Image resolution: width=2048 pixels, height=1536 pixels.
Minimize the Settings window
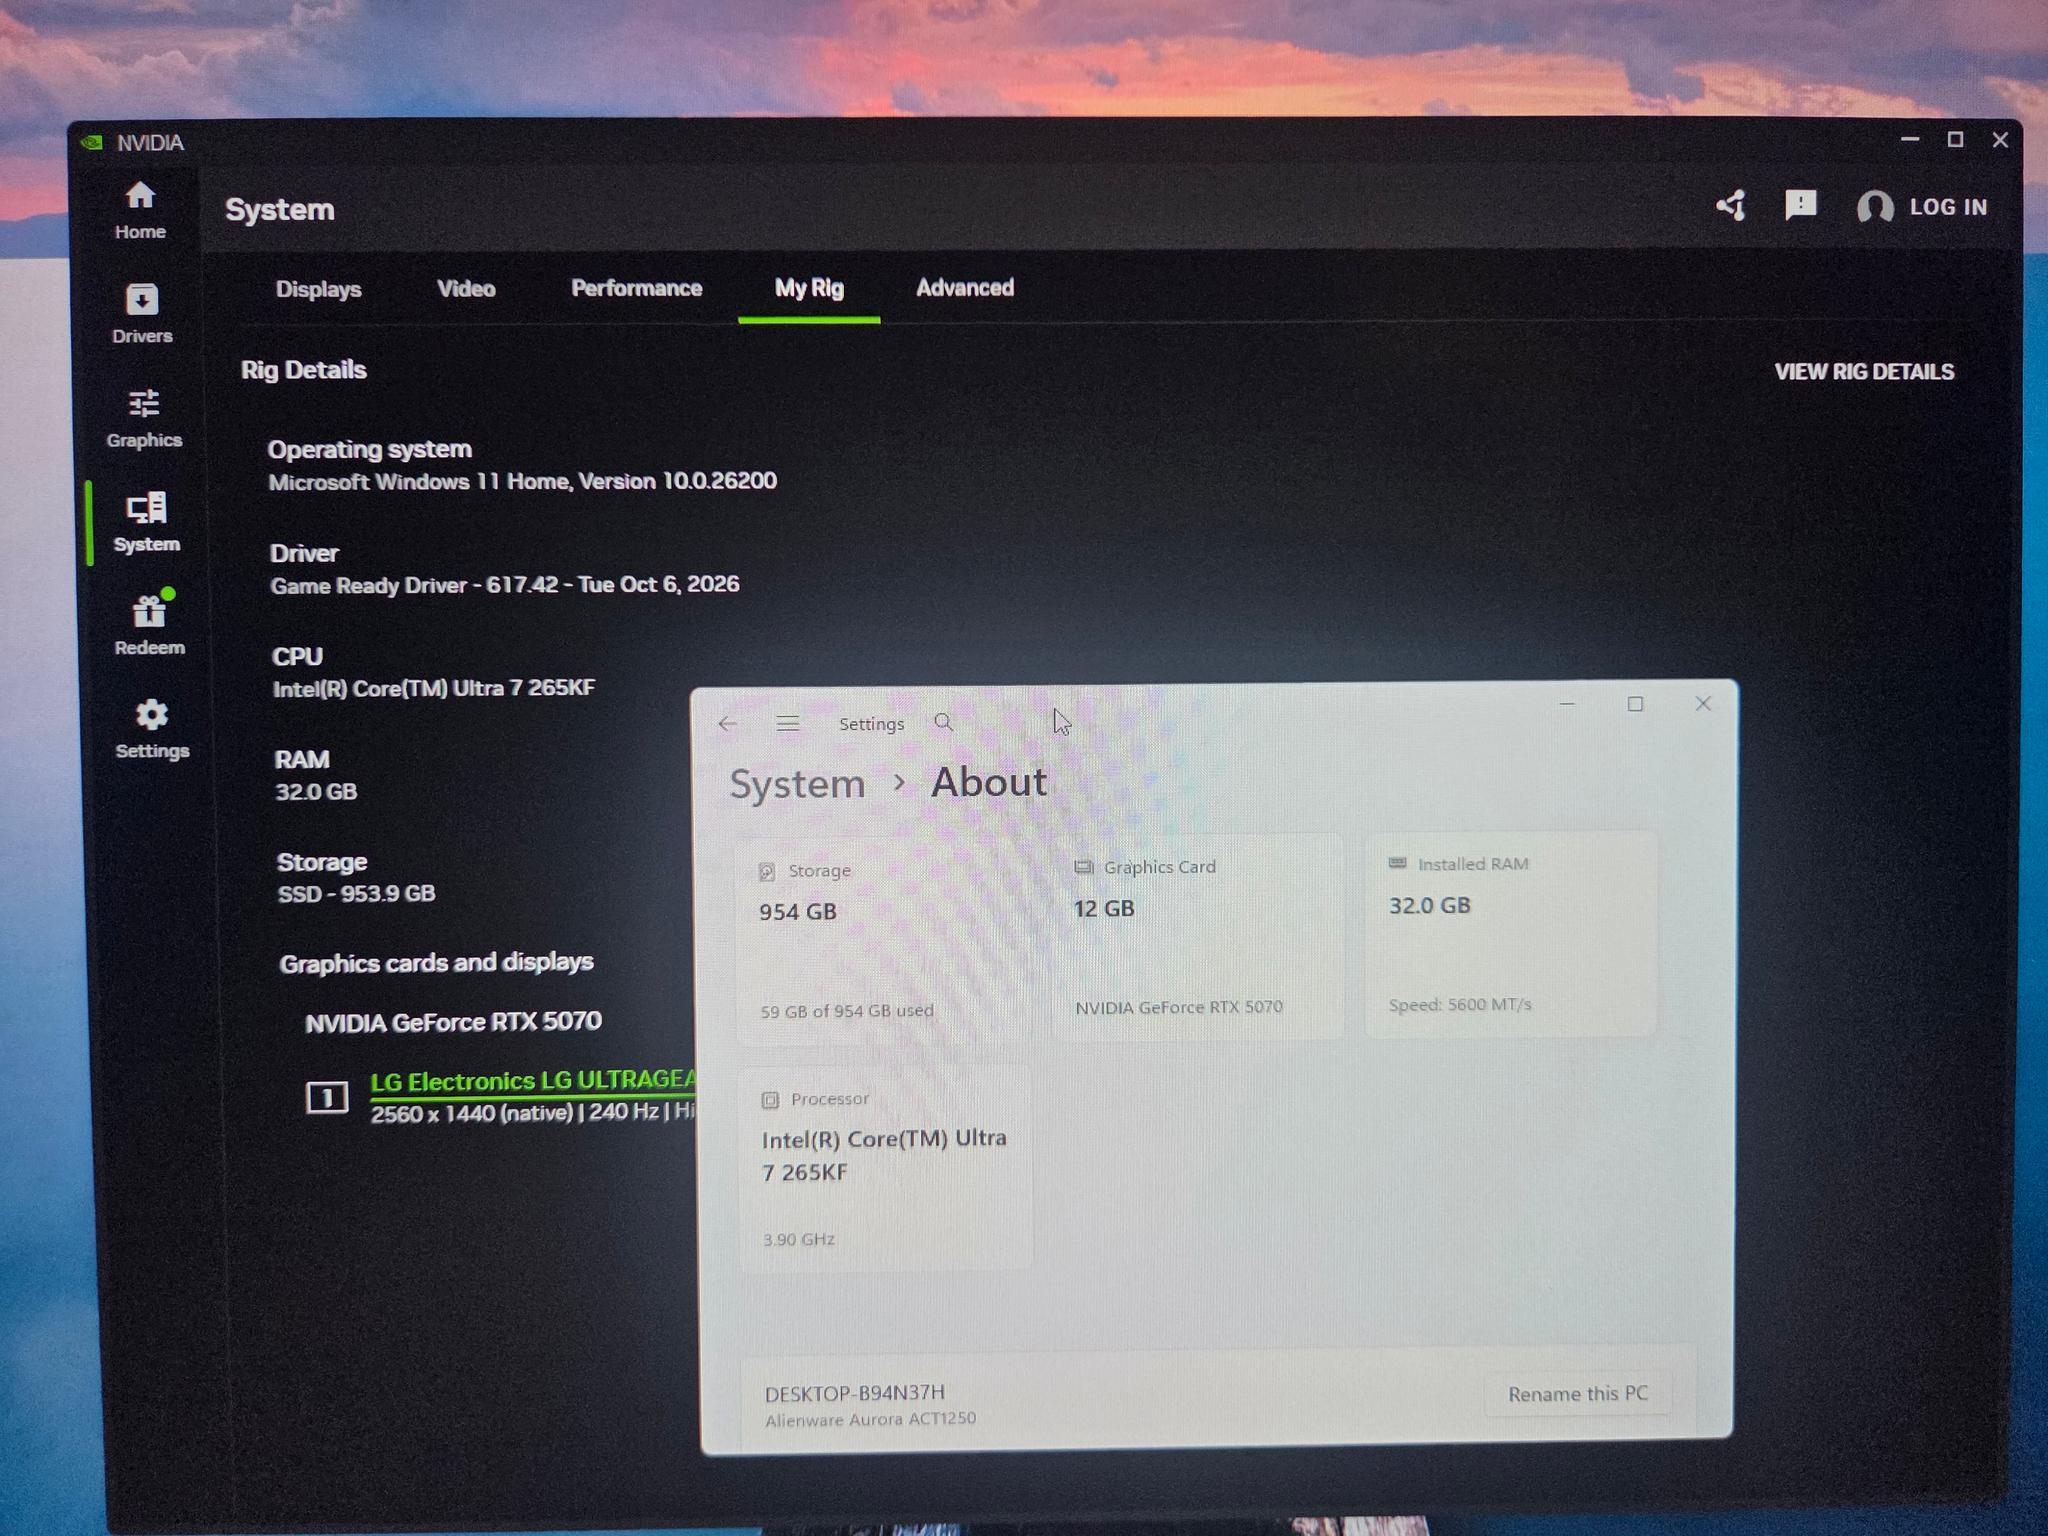pos(1567,705)
